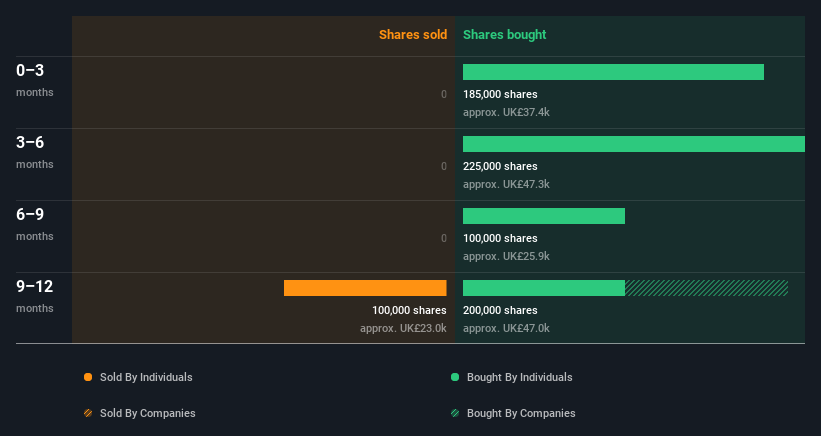821x436 pixels.
Task: Click the orange Sold By Individuals legend dot
Action: coord(88,377)
